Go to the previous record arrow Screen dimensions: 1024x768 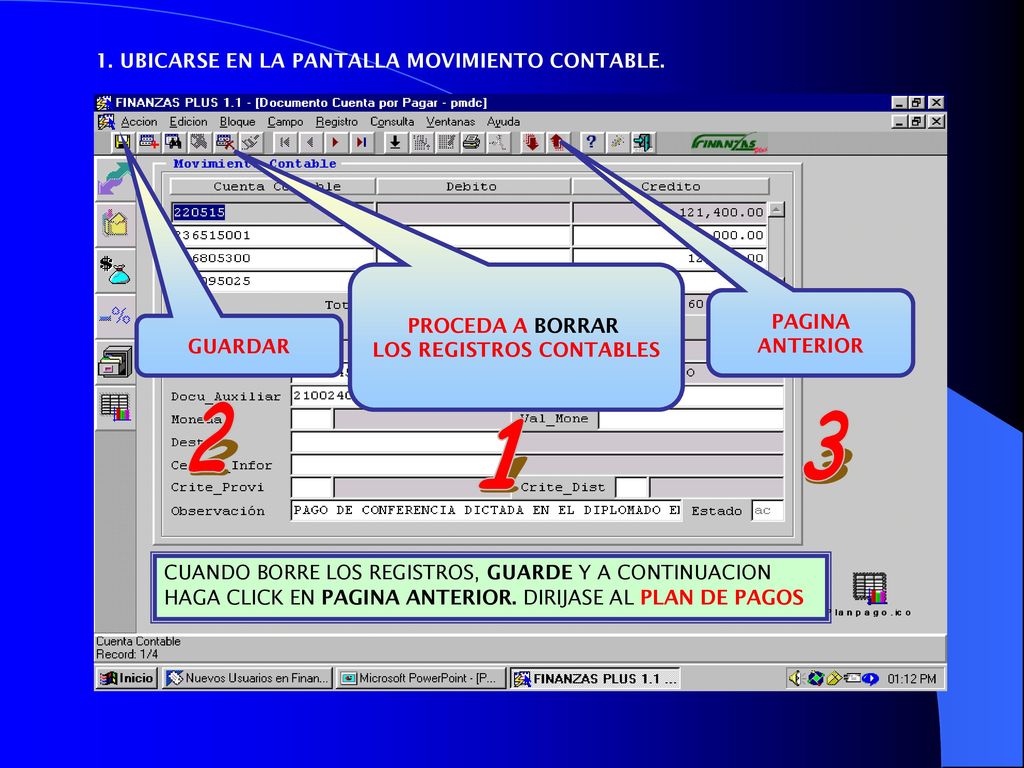[310, 142]
